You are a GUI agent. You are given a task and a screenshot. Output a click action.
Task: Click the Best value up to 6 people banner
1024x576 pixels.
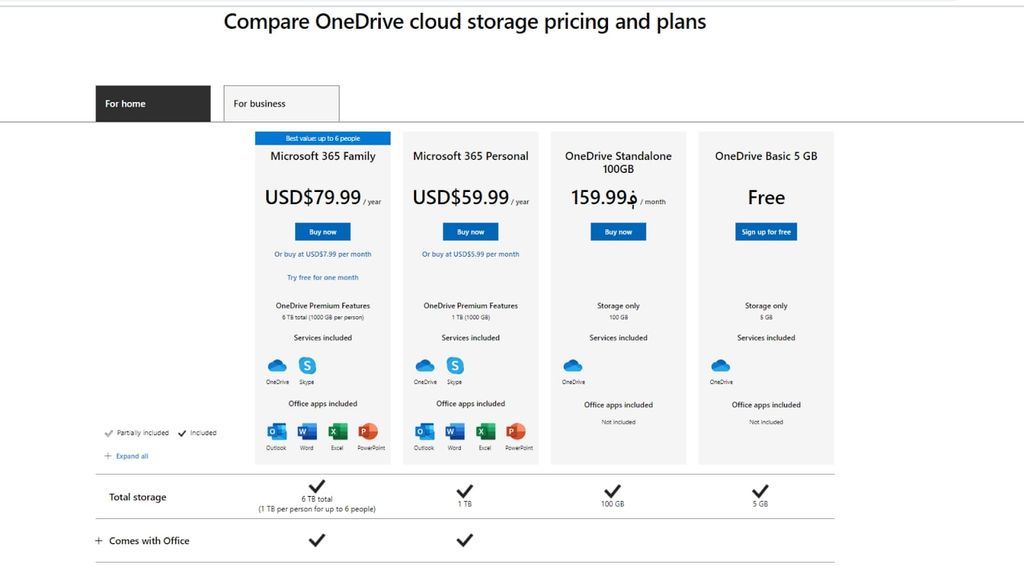coord(322,137)
